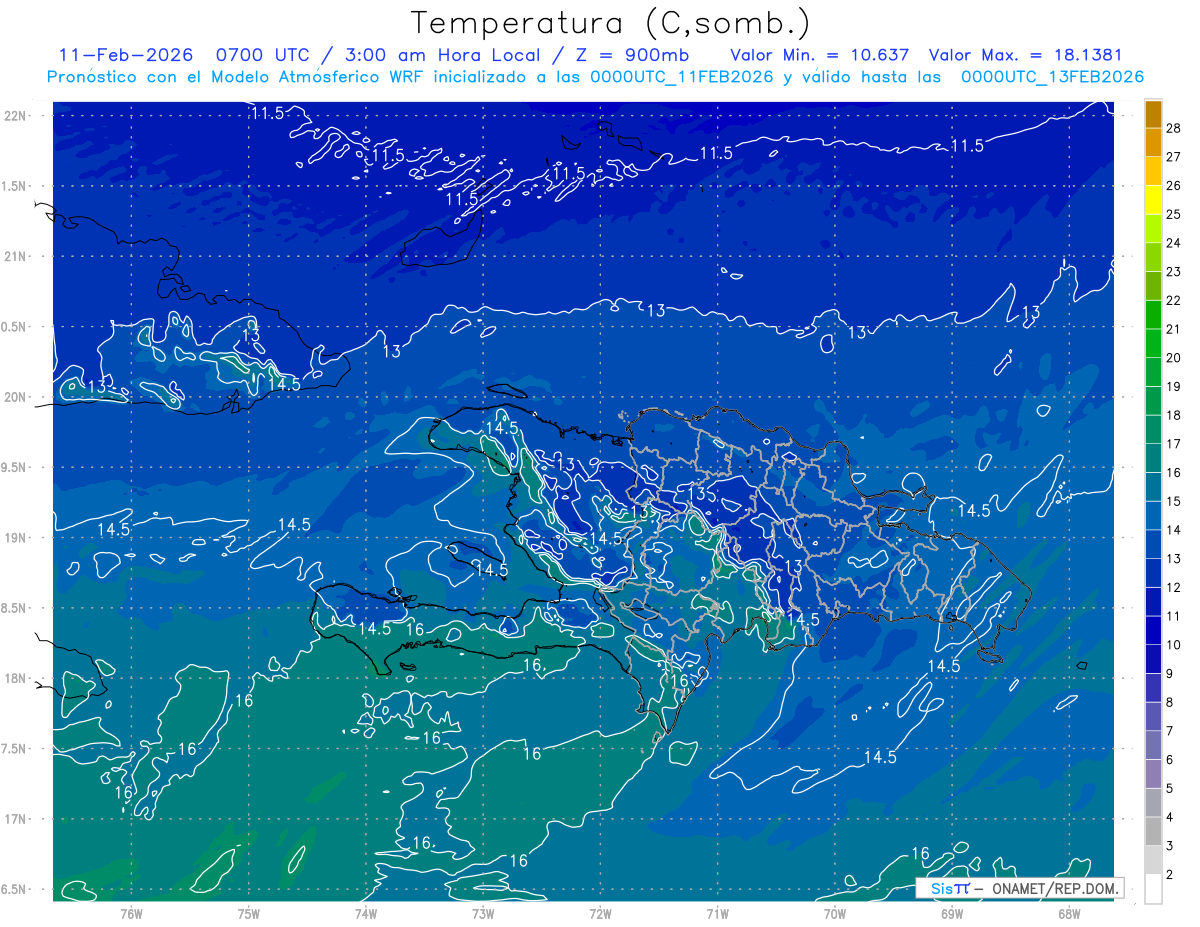Click the '21N' latitude axis label
The image size is (1200, 927).
[x=16, y=257]
